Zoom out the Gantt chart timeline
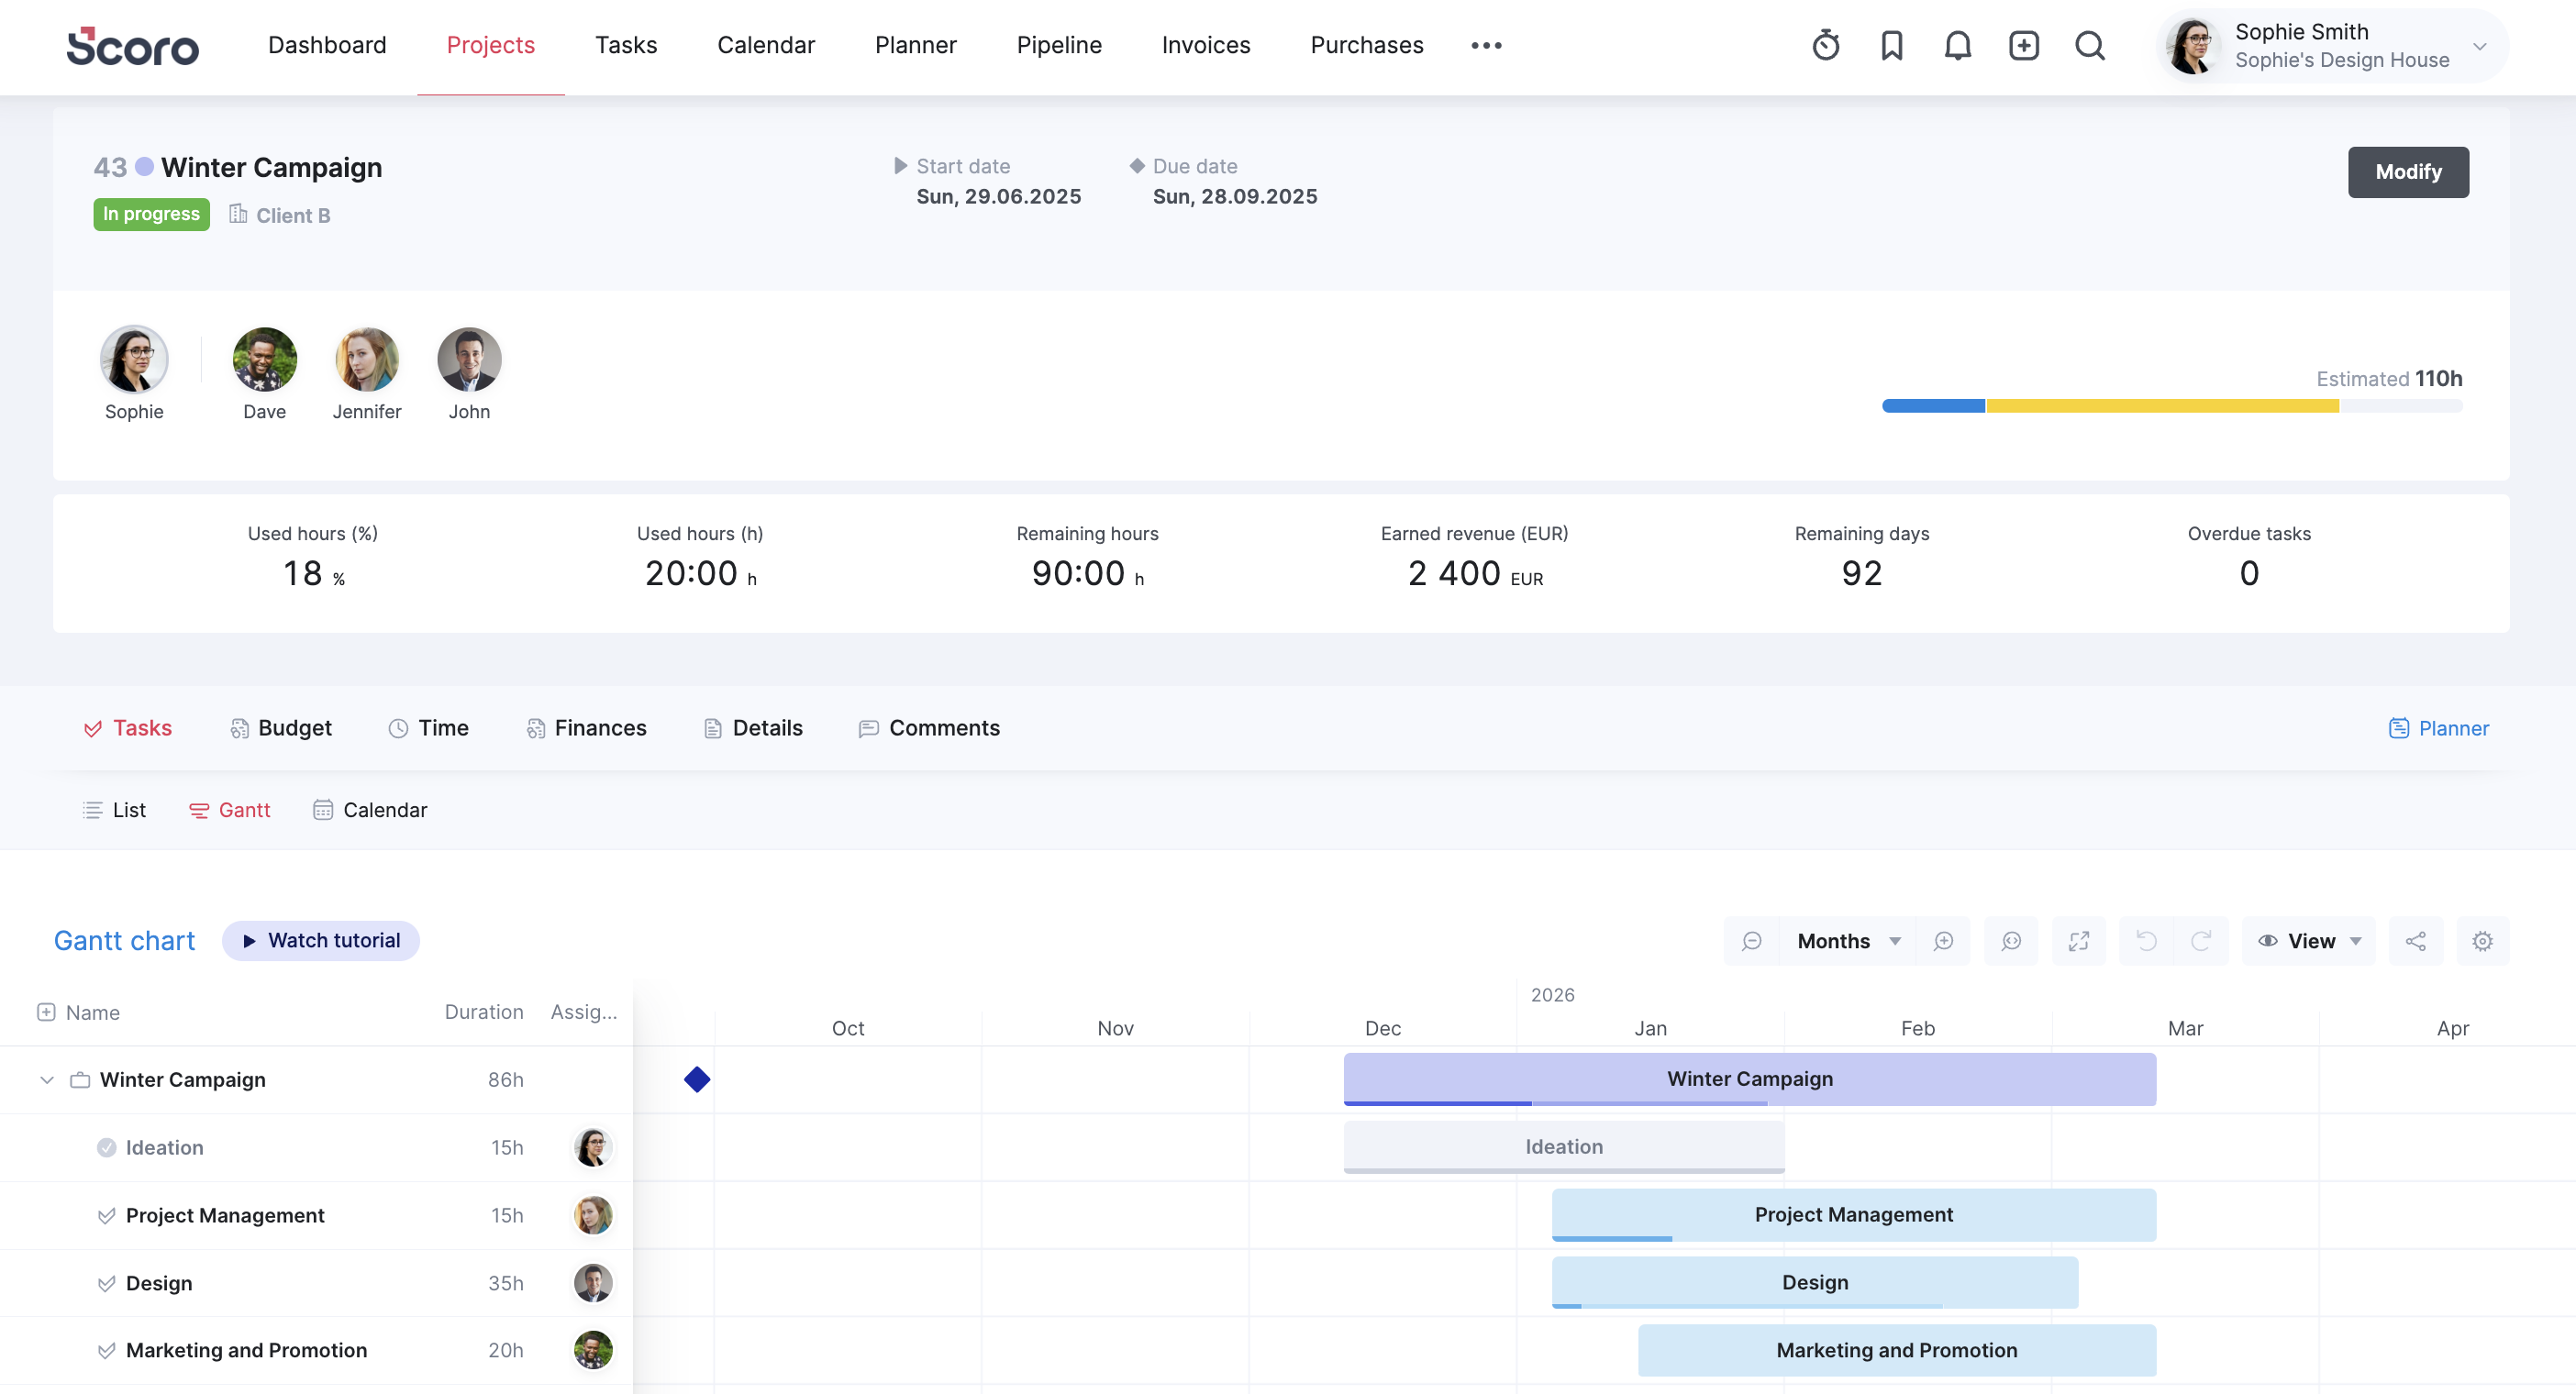The width and height of the screenshot is (2576, 1394). [1751, 941]
